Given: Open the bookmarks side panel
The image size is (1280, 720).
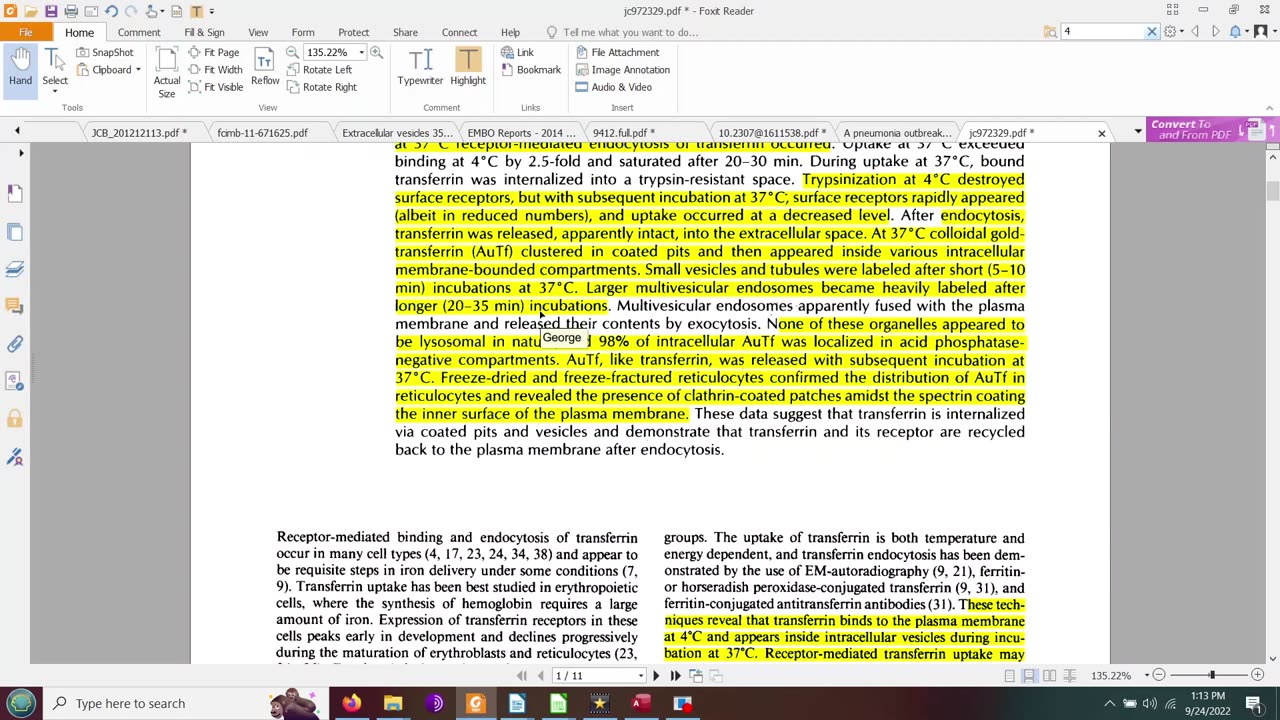Looking at the screenshot, I should click(15, 193).
